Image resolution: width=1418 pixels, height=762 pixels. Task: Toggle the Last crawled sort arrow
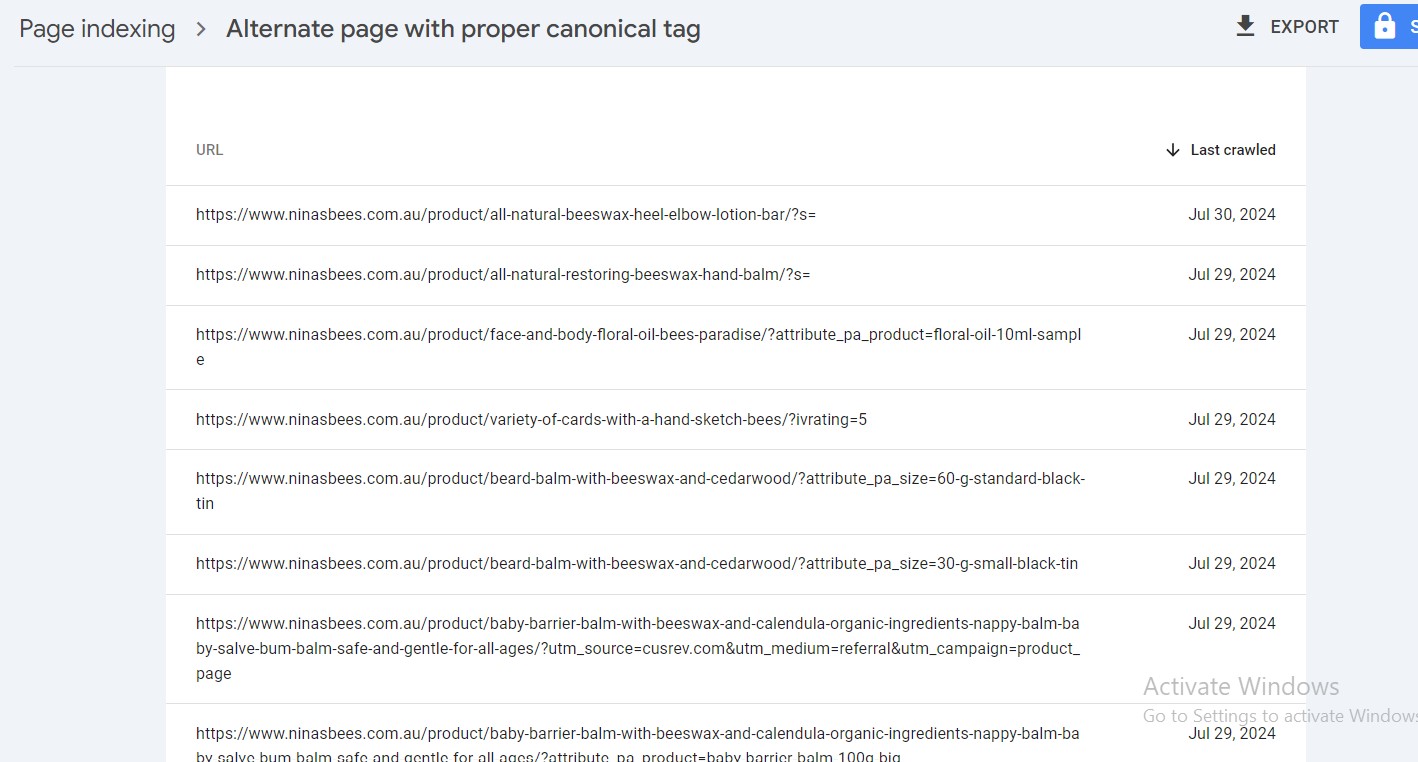pos(1173,150)
